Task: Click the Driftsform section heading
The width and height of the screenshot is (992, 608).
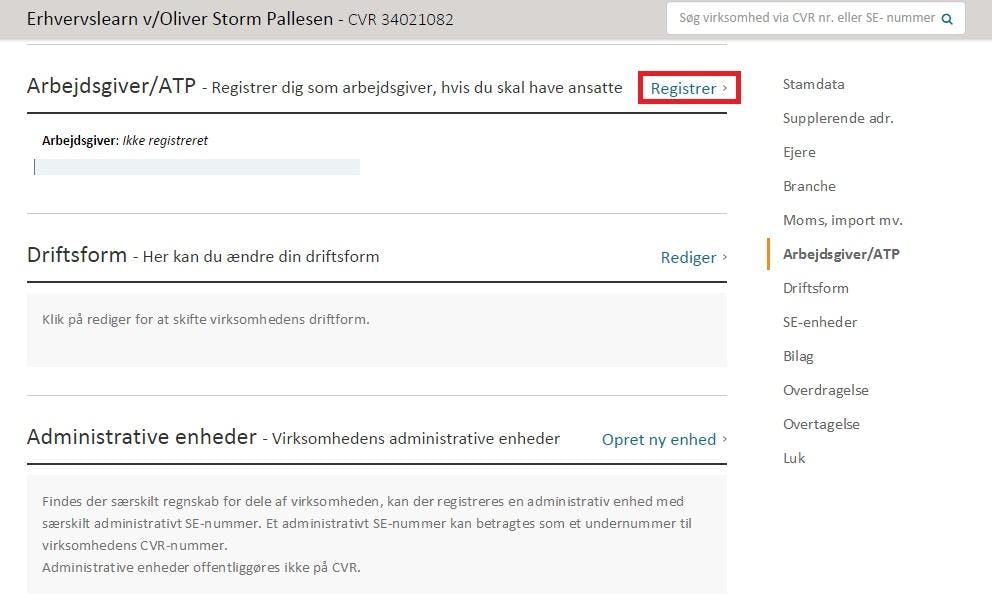Action: coord(77,255)
